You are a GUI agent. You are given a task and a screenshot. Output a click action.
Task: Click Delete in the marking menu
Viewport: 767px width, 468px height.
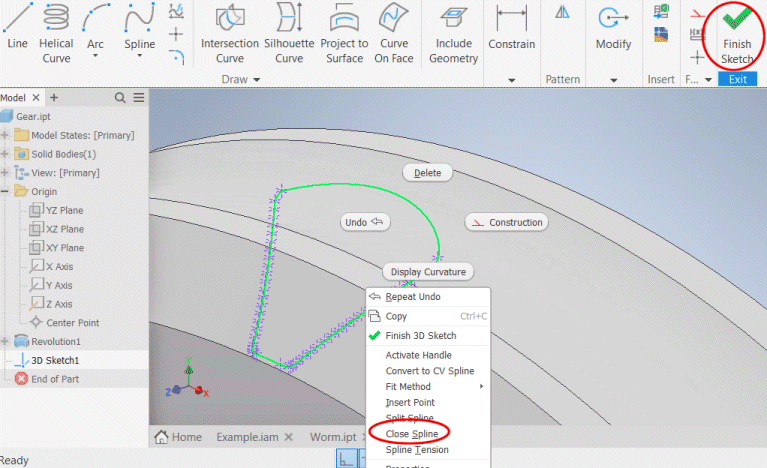click(427, 173)
